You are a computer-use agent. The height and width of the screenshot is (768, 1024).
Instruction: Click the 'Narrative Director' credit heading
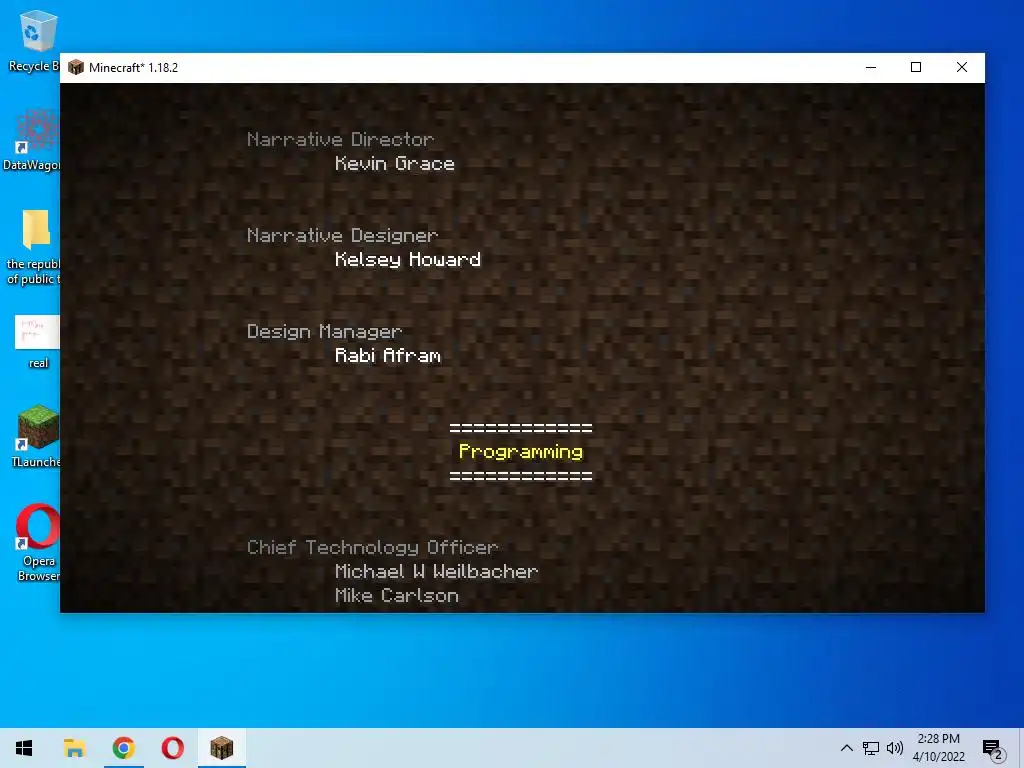pyautogui.click(x=340, y=139)
